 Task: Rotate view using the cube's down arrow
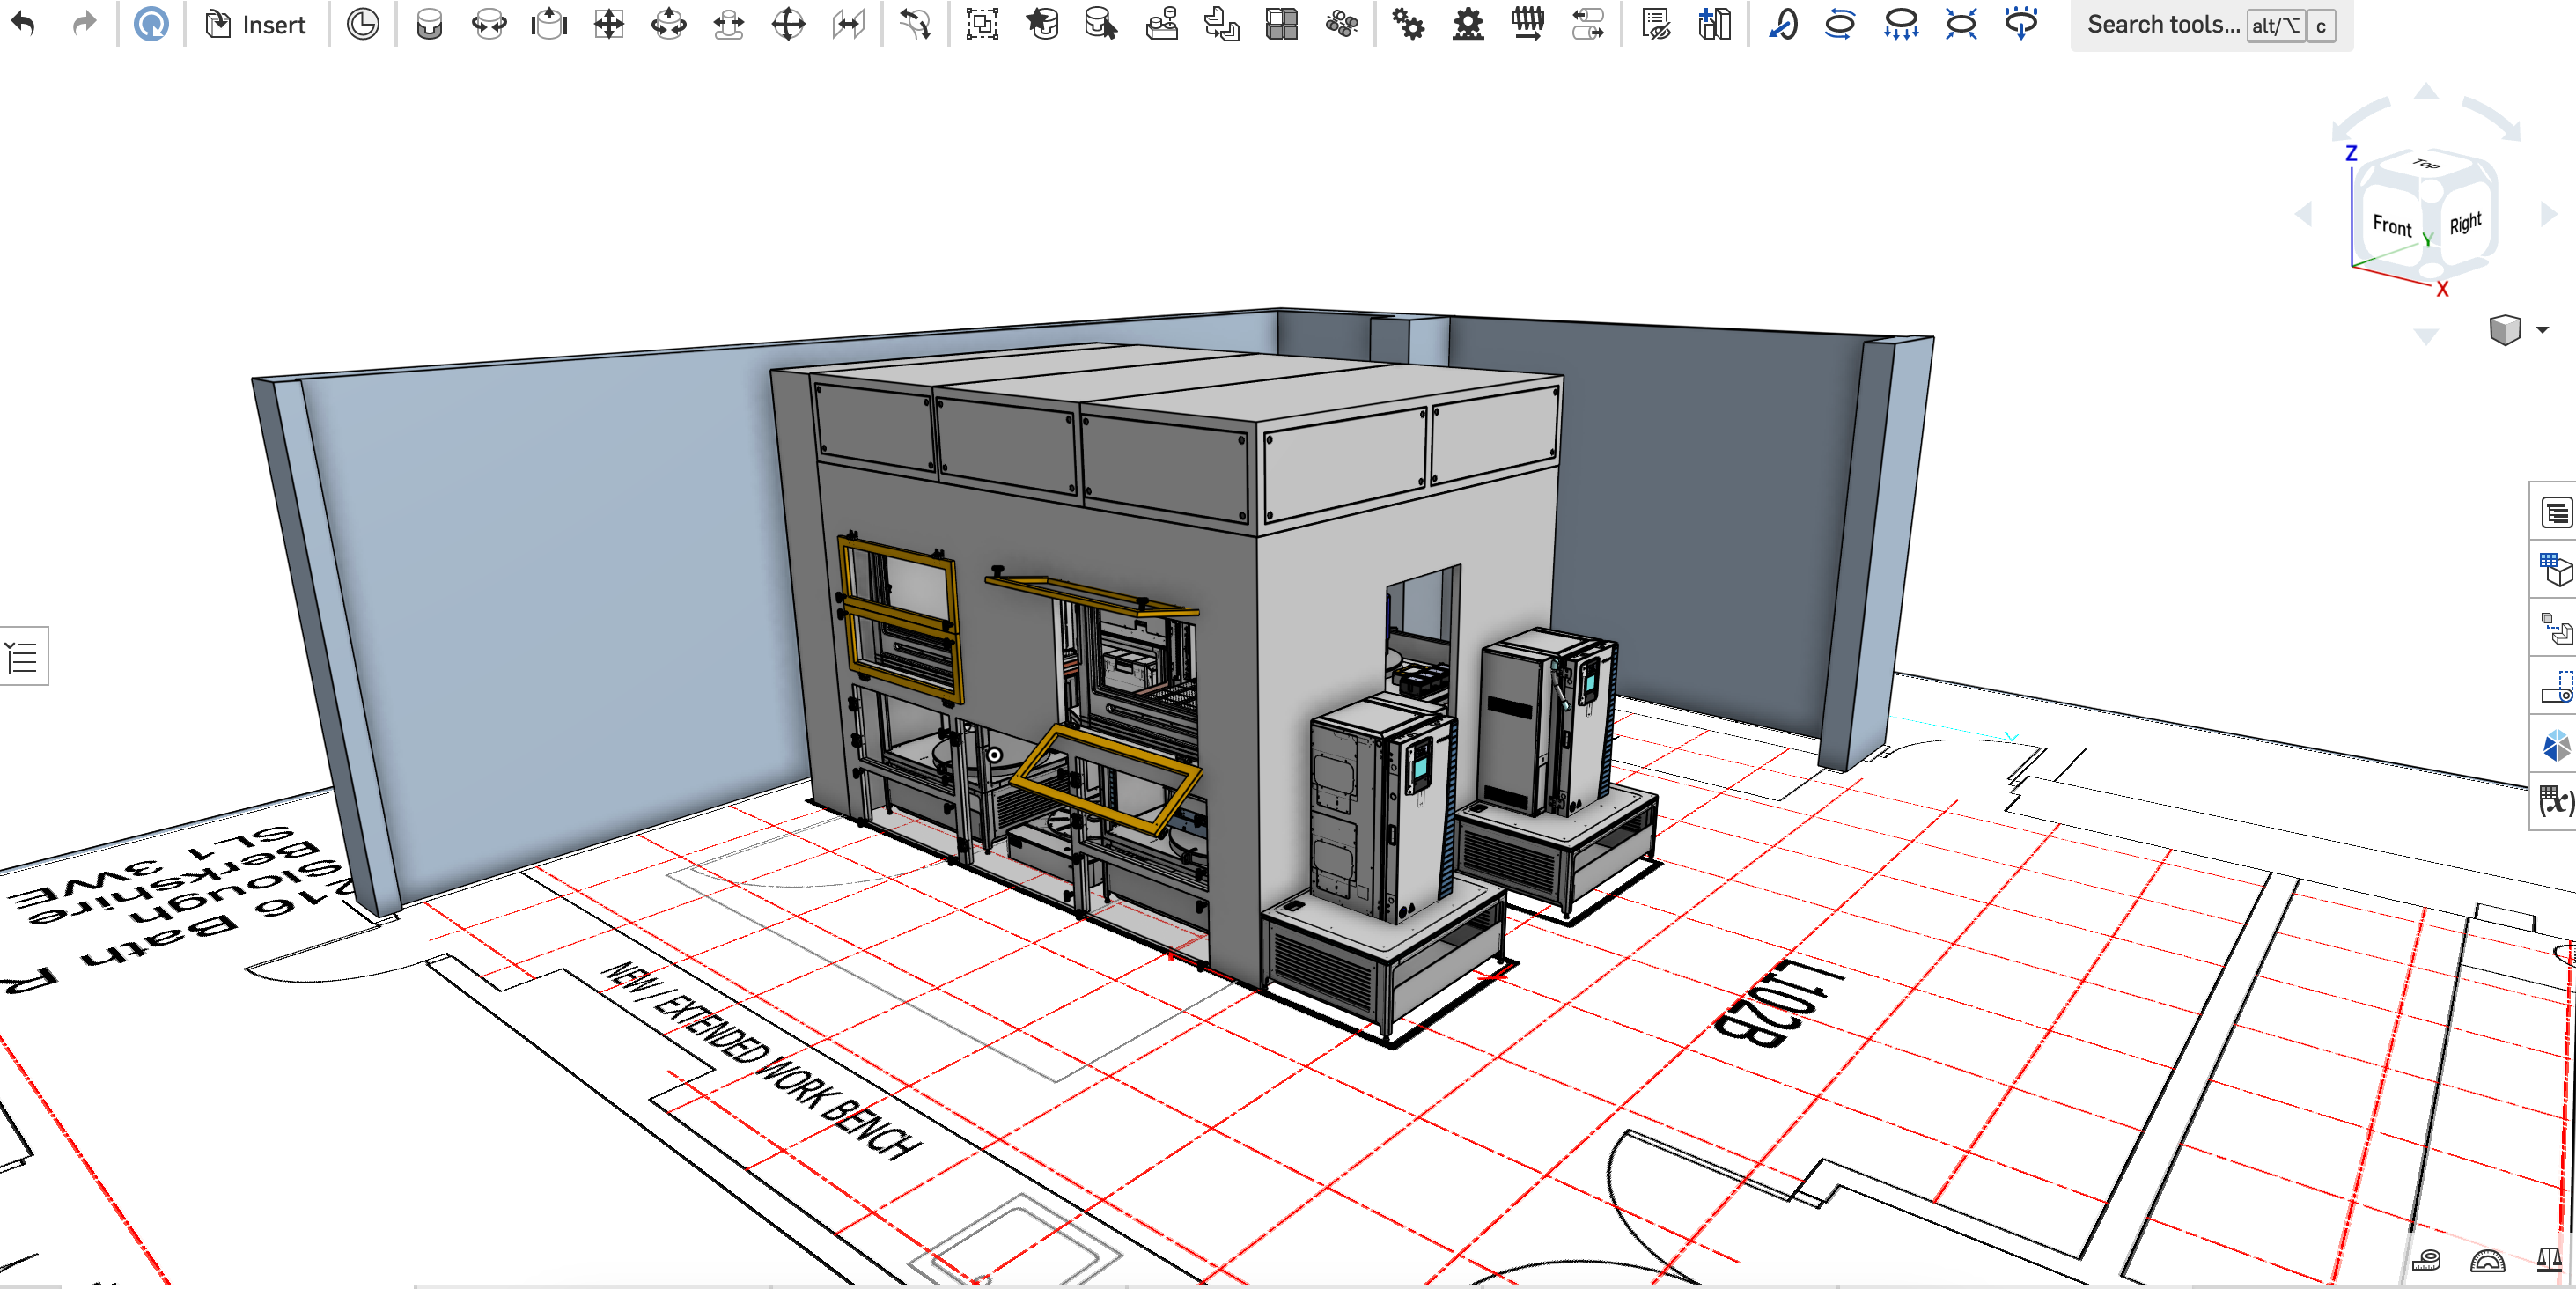click(x=2426, y=337)
